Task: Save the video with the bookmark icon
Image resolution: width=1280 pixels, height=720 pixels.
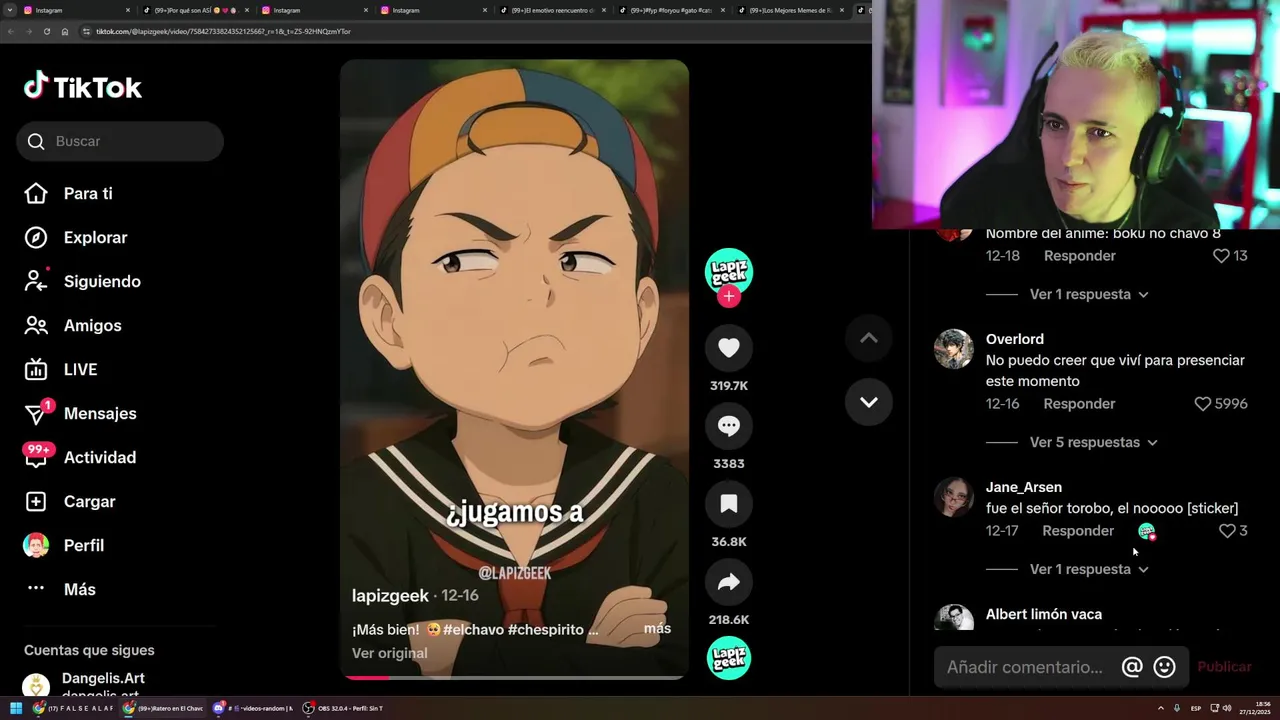Action: [729, 503]
